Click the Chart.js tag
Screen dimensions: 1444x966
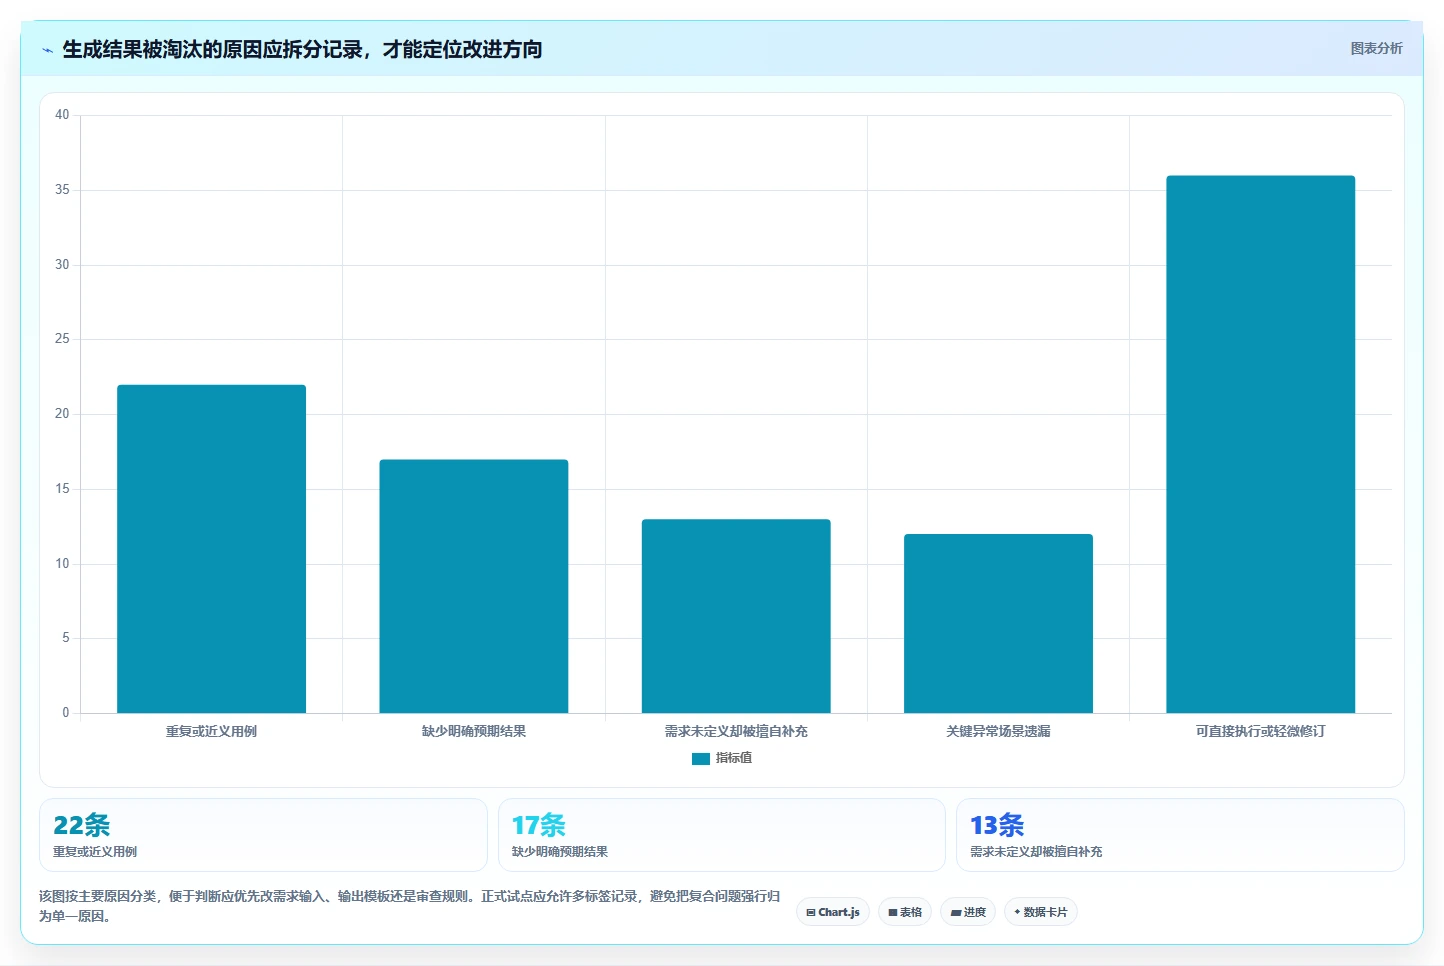pos(833,912)
